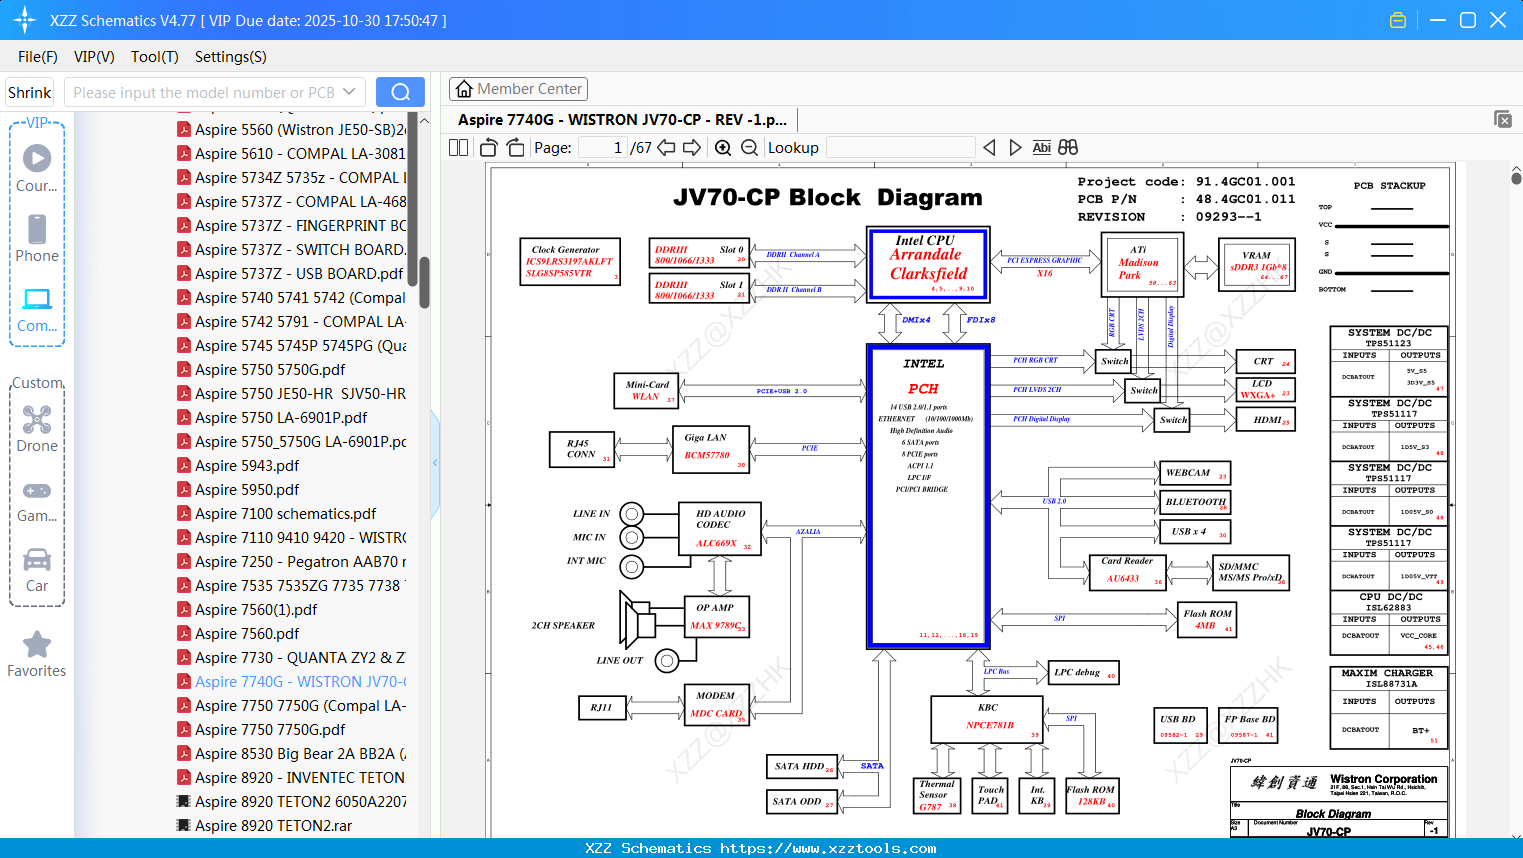Screen dimensions: 1523x858
Task: Go to the previous page arrow
Action: [x=666, y=148]
